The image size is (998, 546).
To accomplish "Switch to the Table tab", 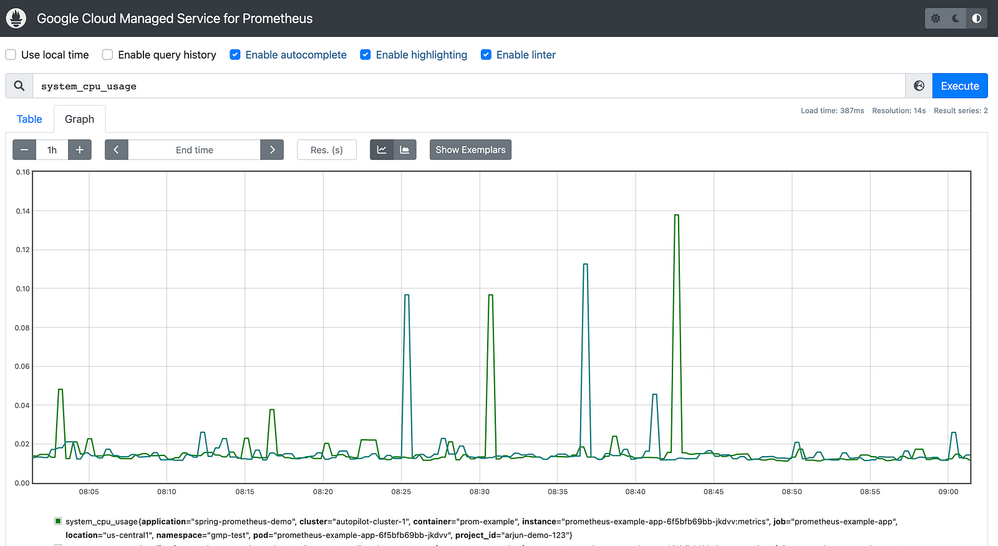I will point(29,119).
